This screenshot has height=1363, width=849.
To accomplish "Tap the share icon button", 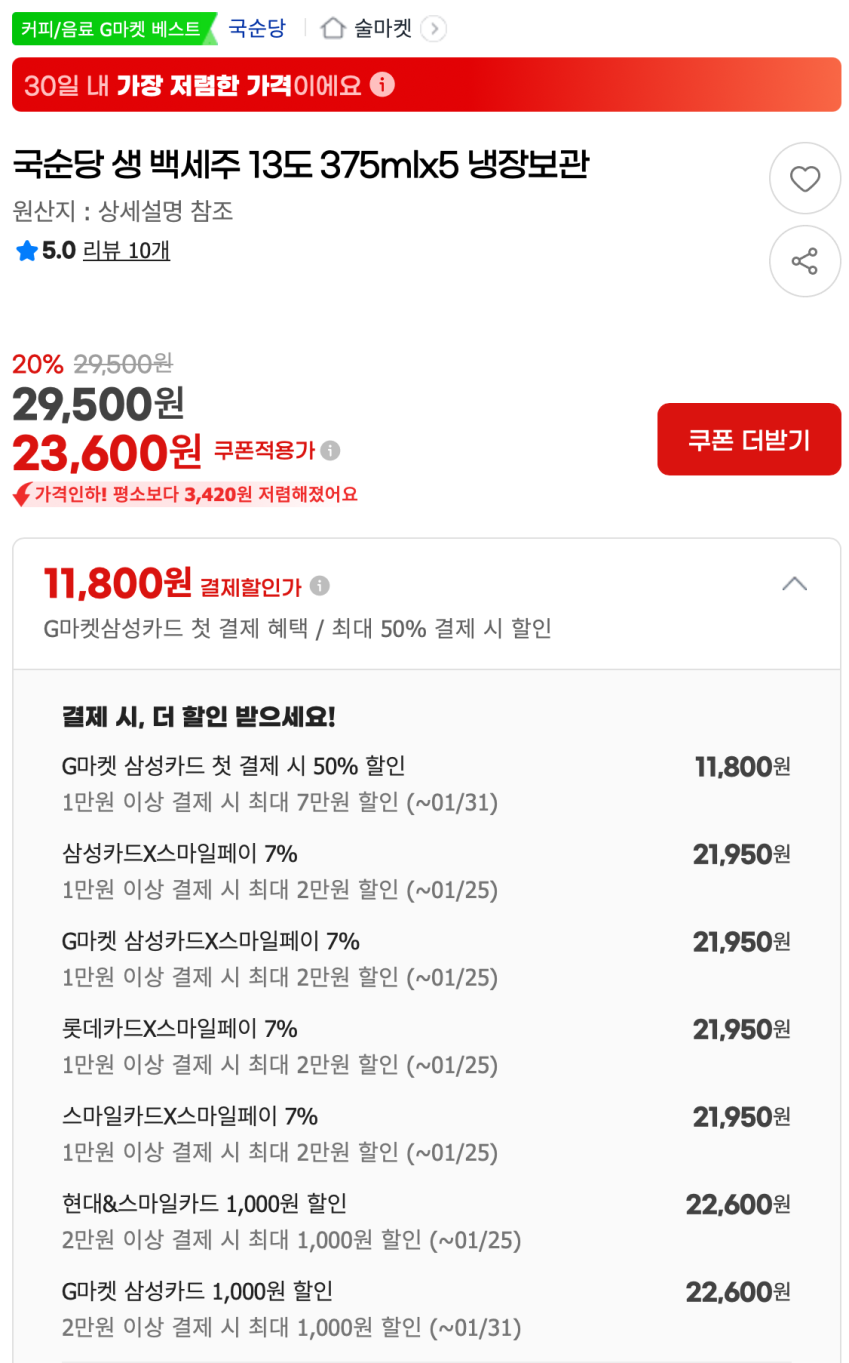I will tap(804, 262).
